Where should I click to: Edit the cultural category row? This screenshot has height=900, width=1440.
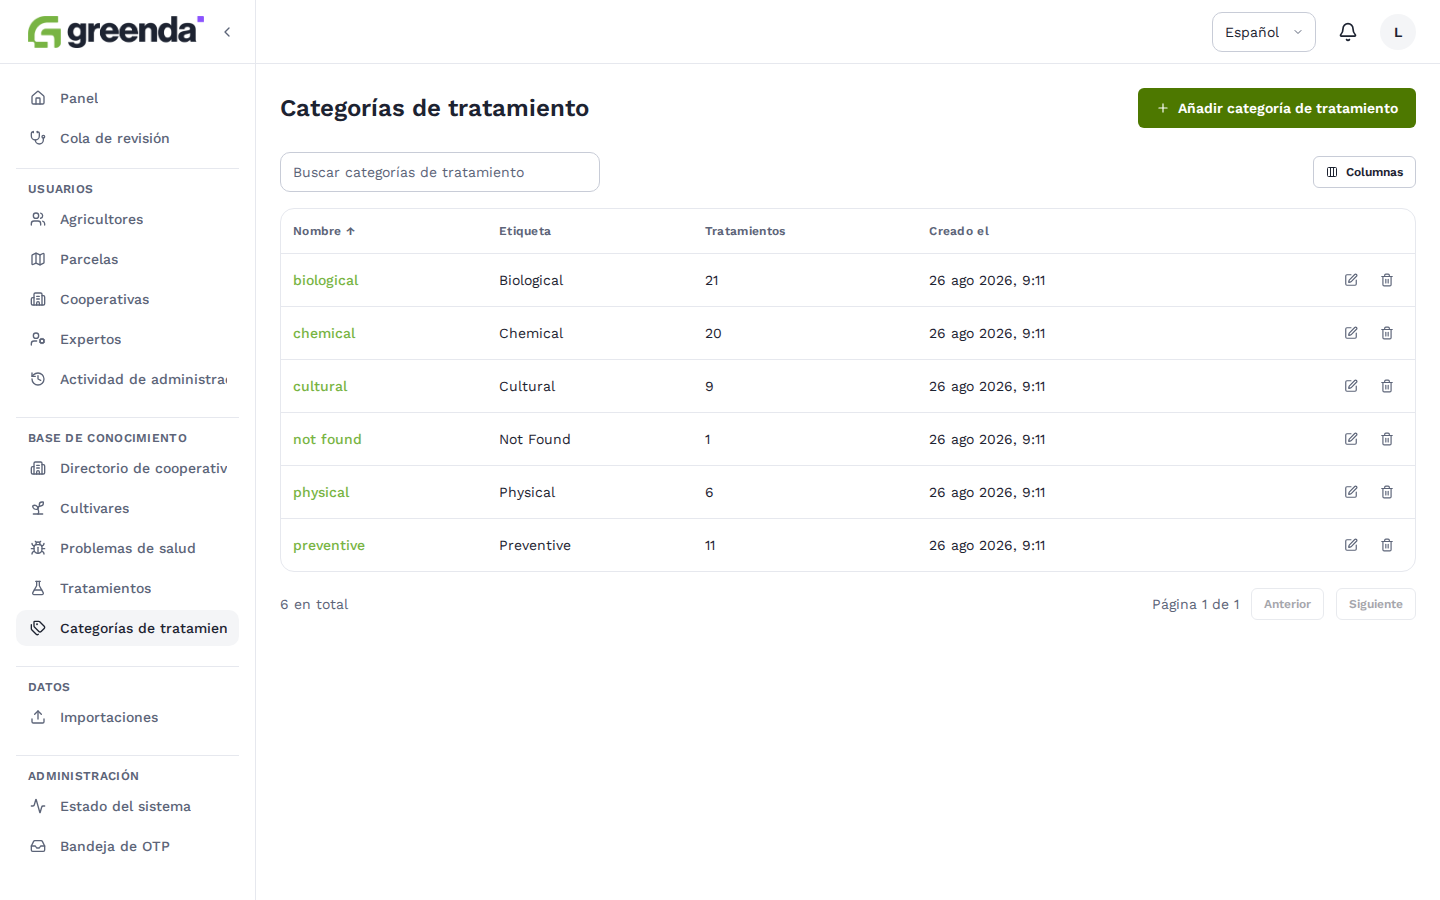pyautogui.click(x=1351, y=386)
